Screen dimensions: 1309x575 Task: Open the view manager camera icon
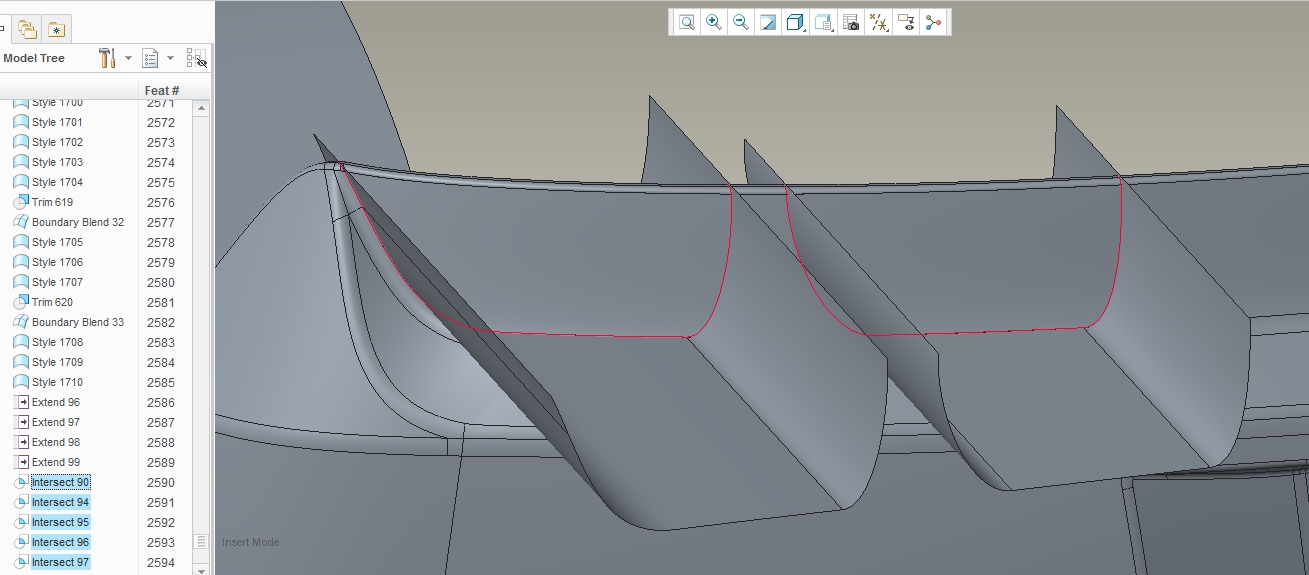click(x=851, y=22)
